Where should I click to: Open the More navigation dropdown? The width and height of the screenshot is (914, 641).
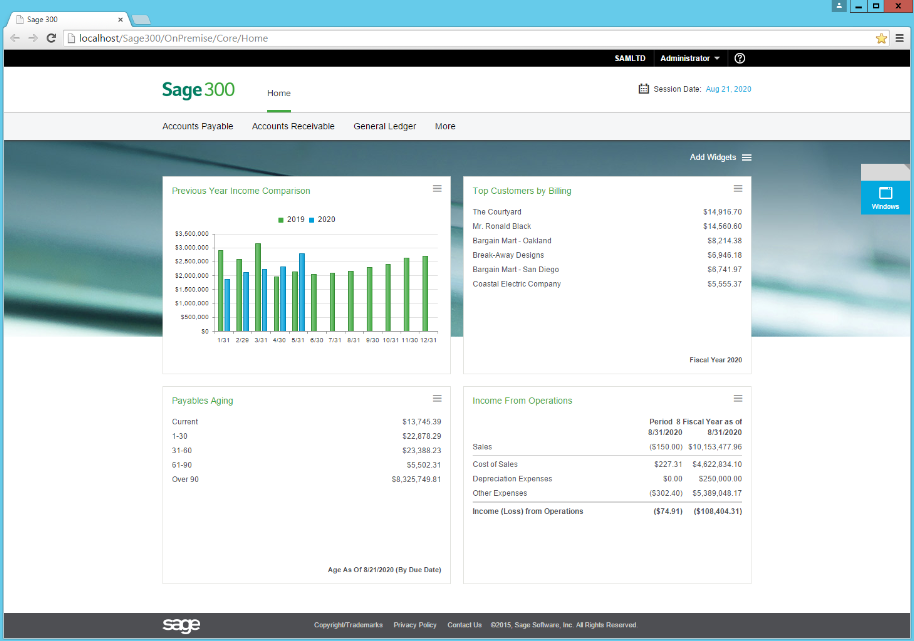[445, 126]
